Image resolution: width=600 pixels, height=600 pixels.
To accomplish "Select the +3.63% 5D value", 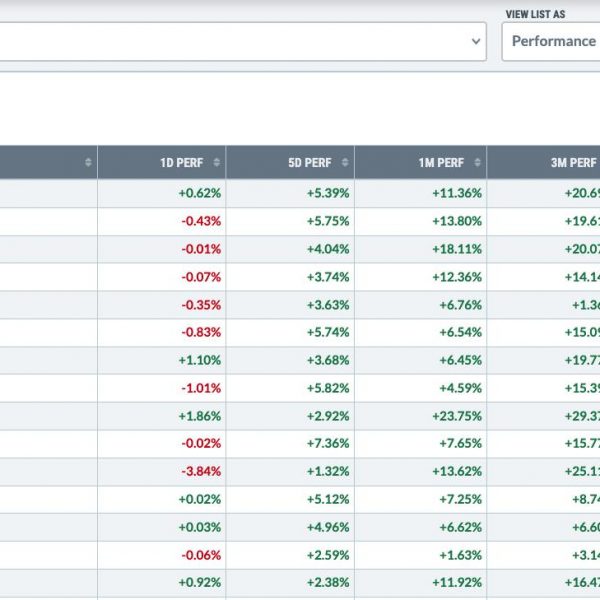I will coord(328,305).
